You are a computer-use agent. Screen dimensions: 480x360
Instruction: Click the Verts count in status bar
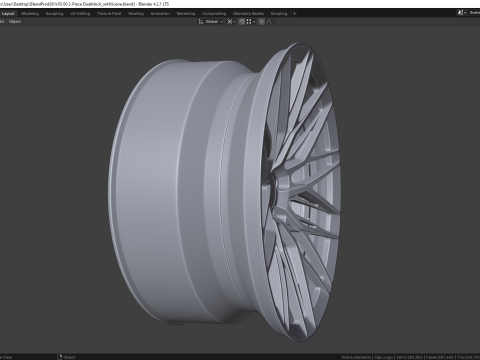(410, 357)
